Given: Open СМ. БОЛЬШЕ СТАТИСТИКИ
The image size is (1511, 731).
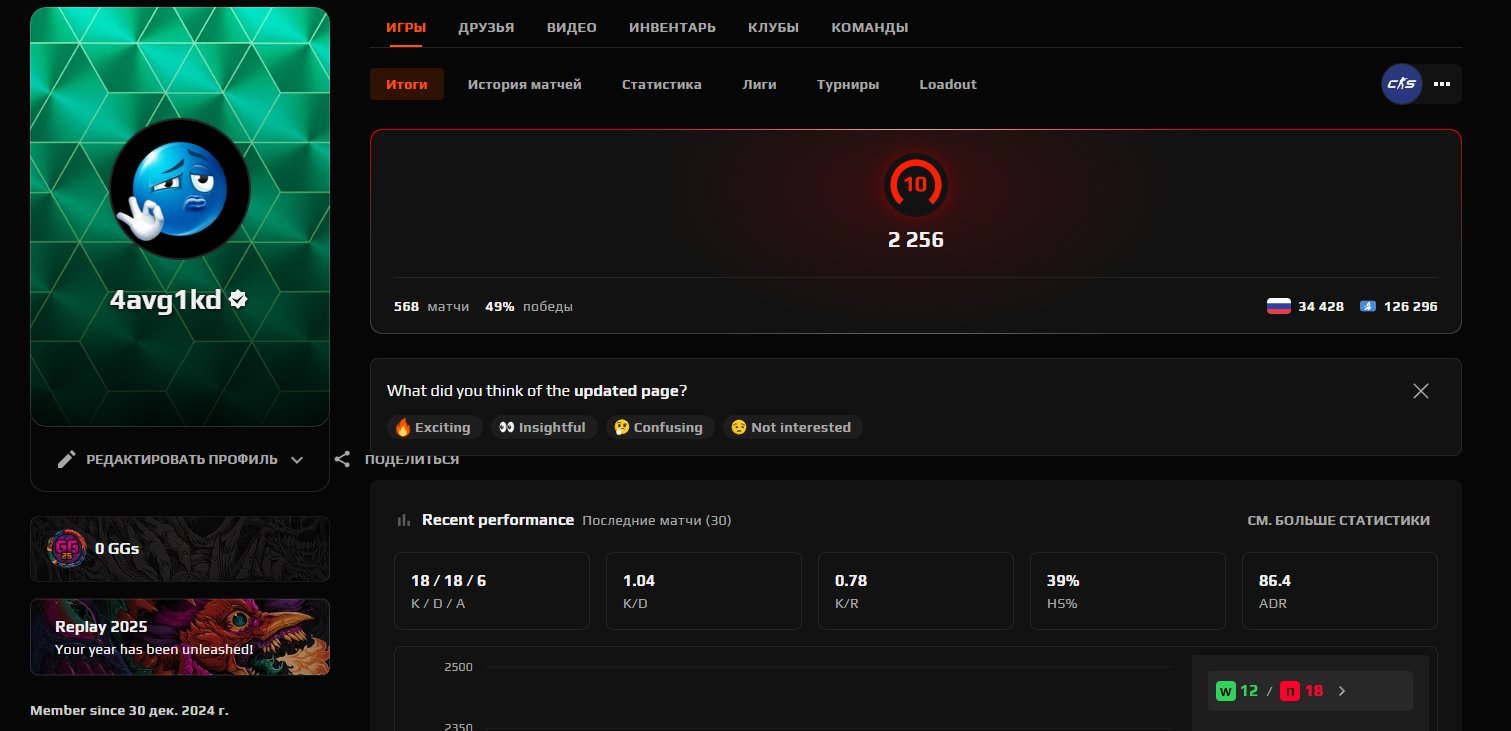Looking at the screenshot, I should click(x=1339, y=520).
